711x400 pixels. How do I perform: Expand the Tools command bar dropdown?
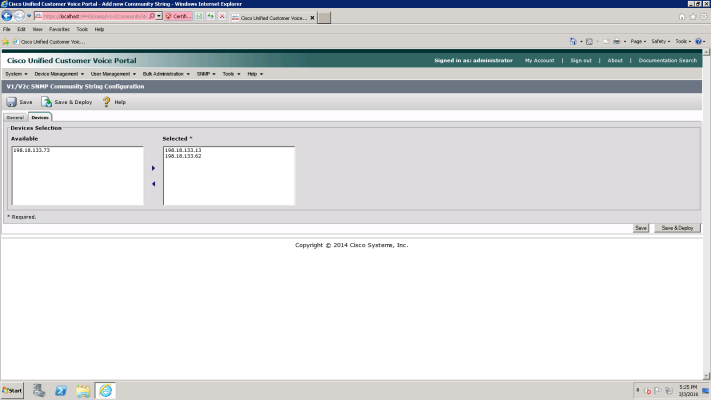point(683,41)
